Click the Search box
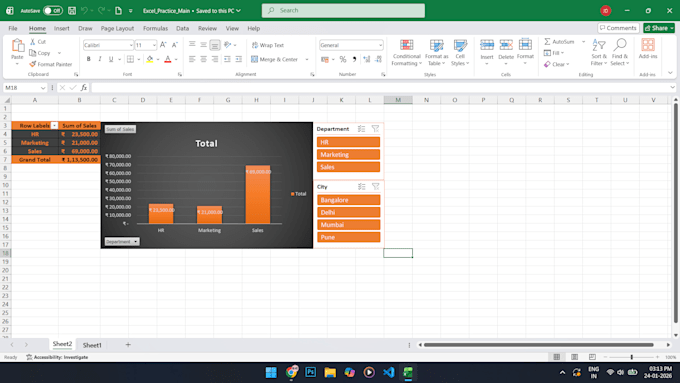The height and width of the screenshot is (383, 680). point(343,10)
